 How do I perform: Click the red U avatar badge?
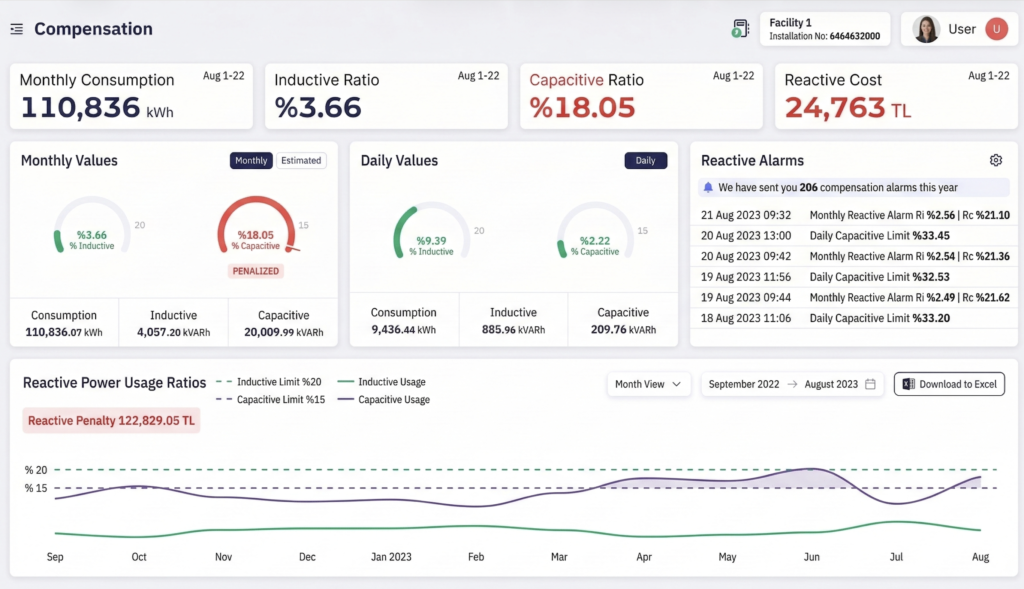995,29
